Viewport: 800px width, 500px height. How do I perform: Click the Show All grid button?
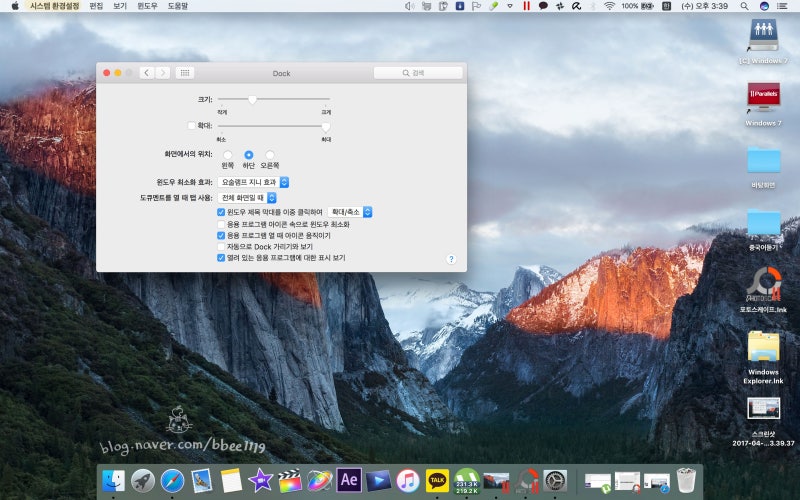(185, 73)
